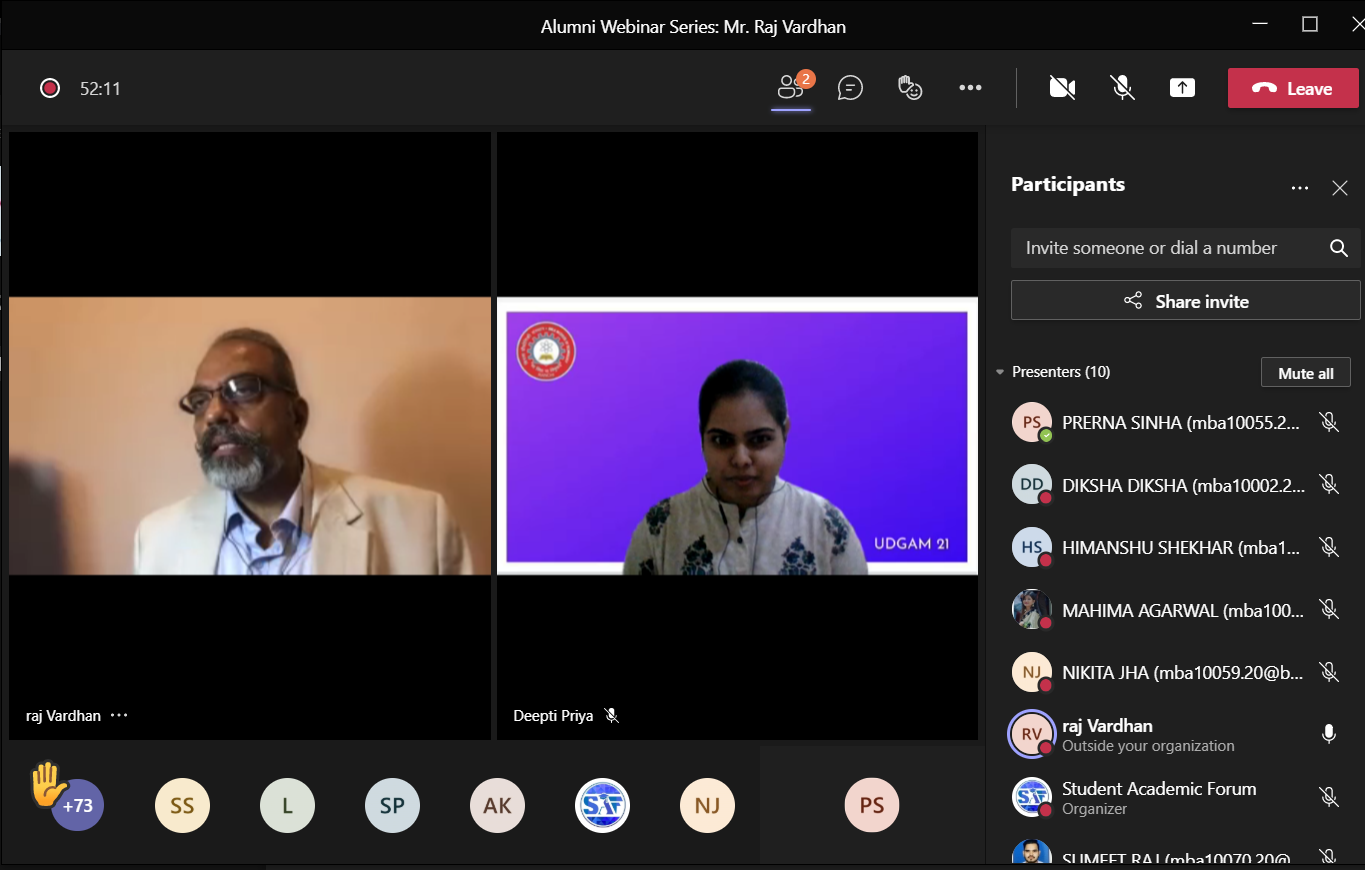Viewport: 1365px width, 870px height.
Task: Open more options for raj Vardhan video
Action: [120, 716]
